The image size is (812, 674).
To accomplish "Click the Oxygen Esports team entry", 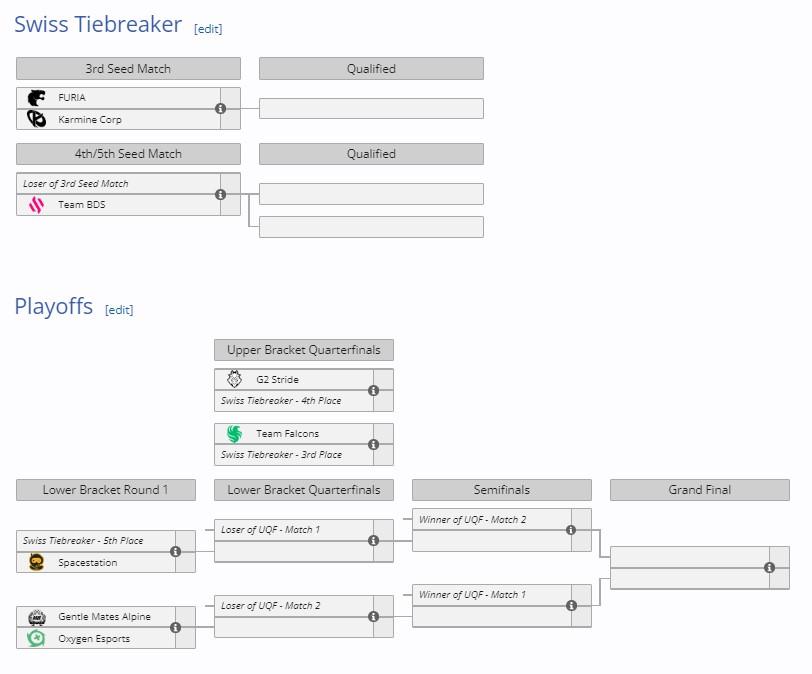I will click(96, 638).
